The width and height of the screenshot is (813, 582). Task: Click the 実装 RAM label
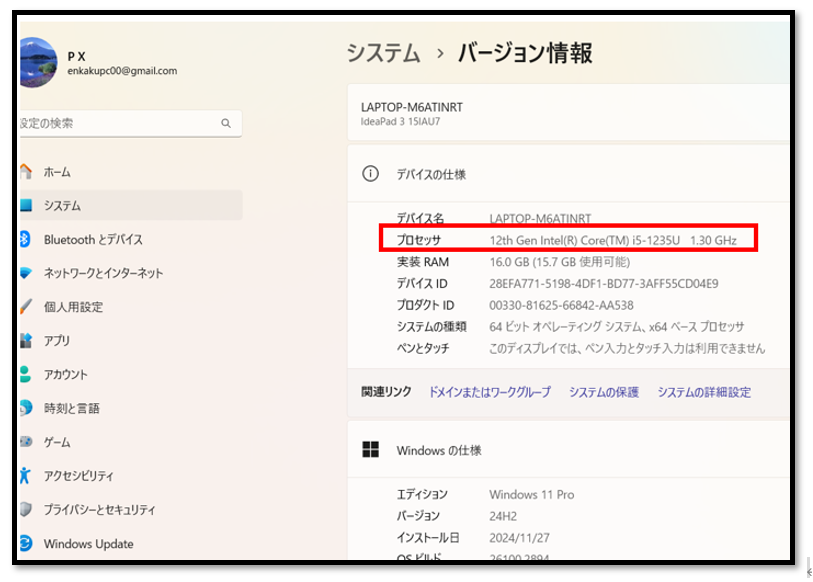tap(423, 262)
